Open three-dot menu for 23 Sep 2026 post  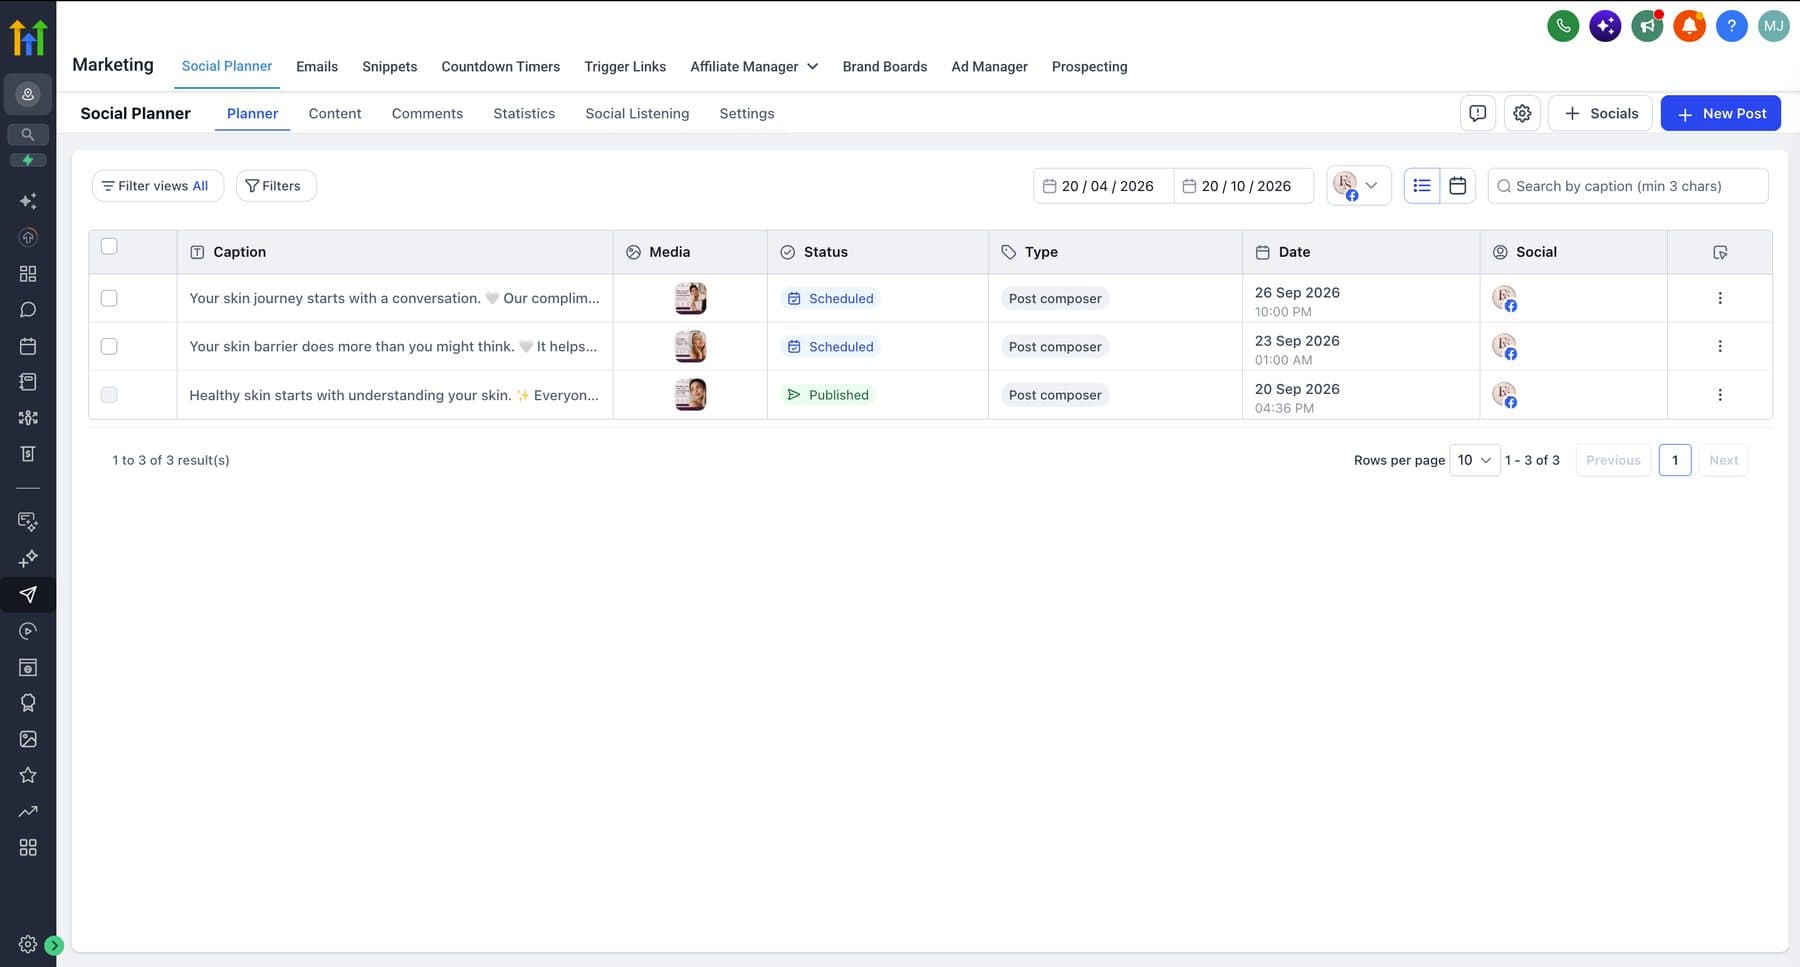click(1719, 346)
